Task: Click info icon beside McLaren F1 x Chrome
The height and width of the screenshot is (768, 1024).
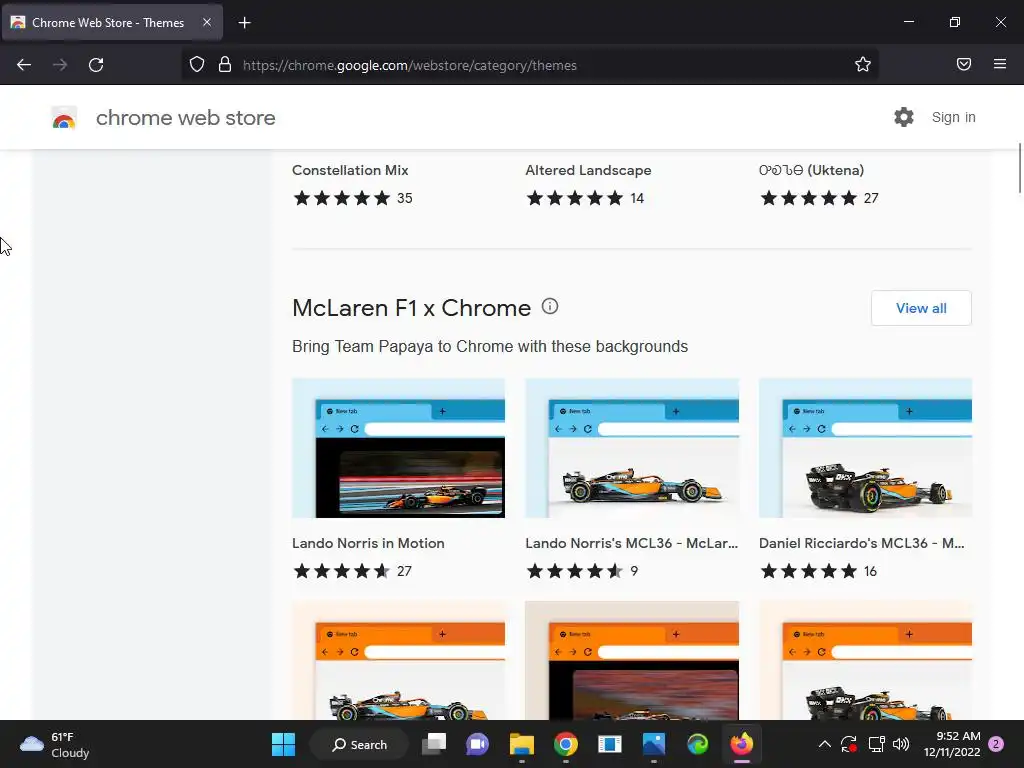Action: [550, 306]
